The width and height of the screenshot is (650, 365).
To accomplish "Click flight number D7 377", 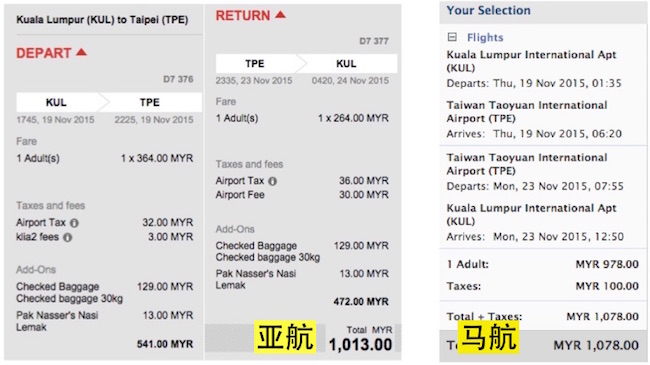I will (x=374, y=41).
